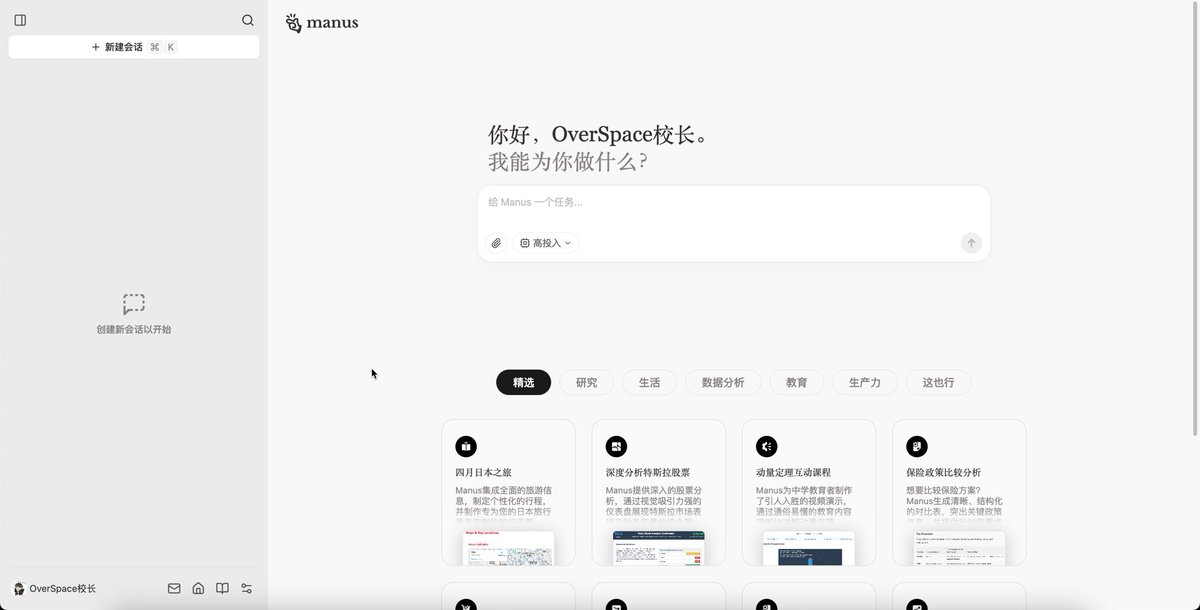Select the 这也行 category tab
Image resolution: width=1200 pixels, height=610 pixels.
tap(938, 382)
